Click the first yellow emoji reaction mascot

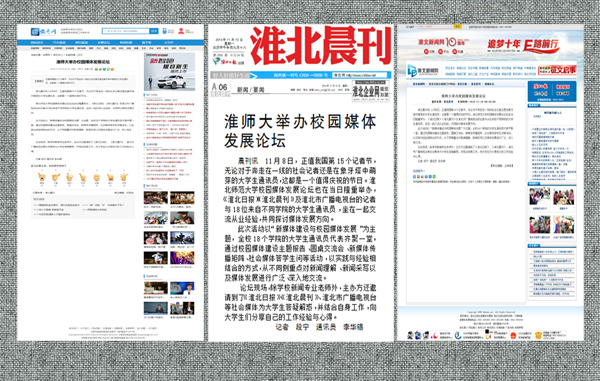pos(42,177)
